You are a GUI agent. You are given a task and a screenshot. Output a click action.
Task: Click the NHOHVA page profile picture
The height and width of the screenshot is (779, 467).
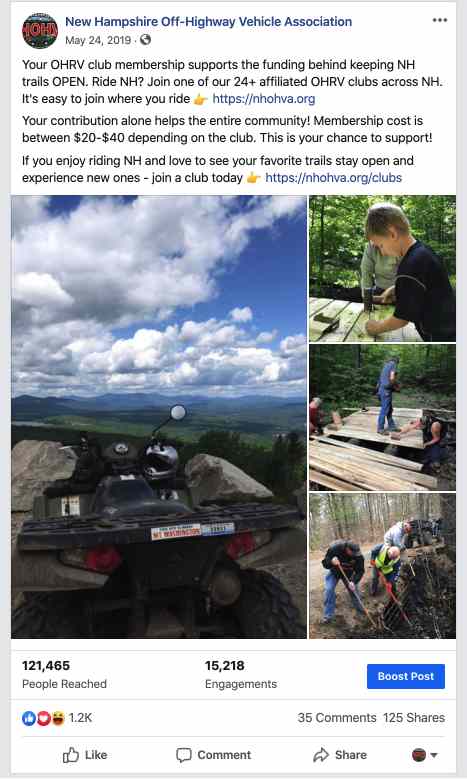(40, 31)
